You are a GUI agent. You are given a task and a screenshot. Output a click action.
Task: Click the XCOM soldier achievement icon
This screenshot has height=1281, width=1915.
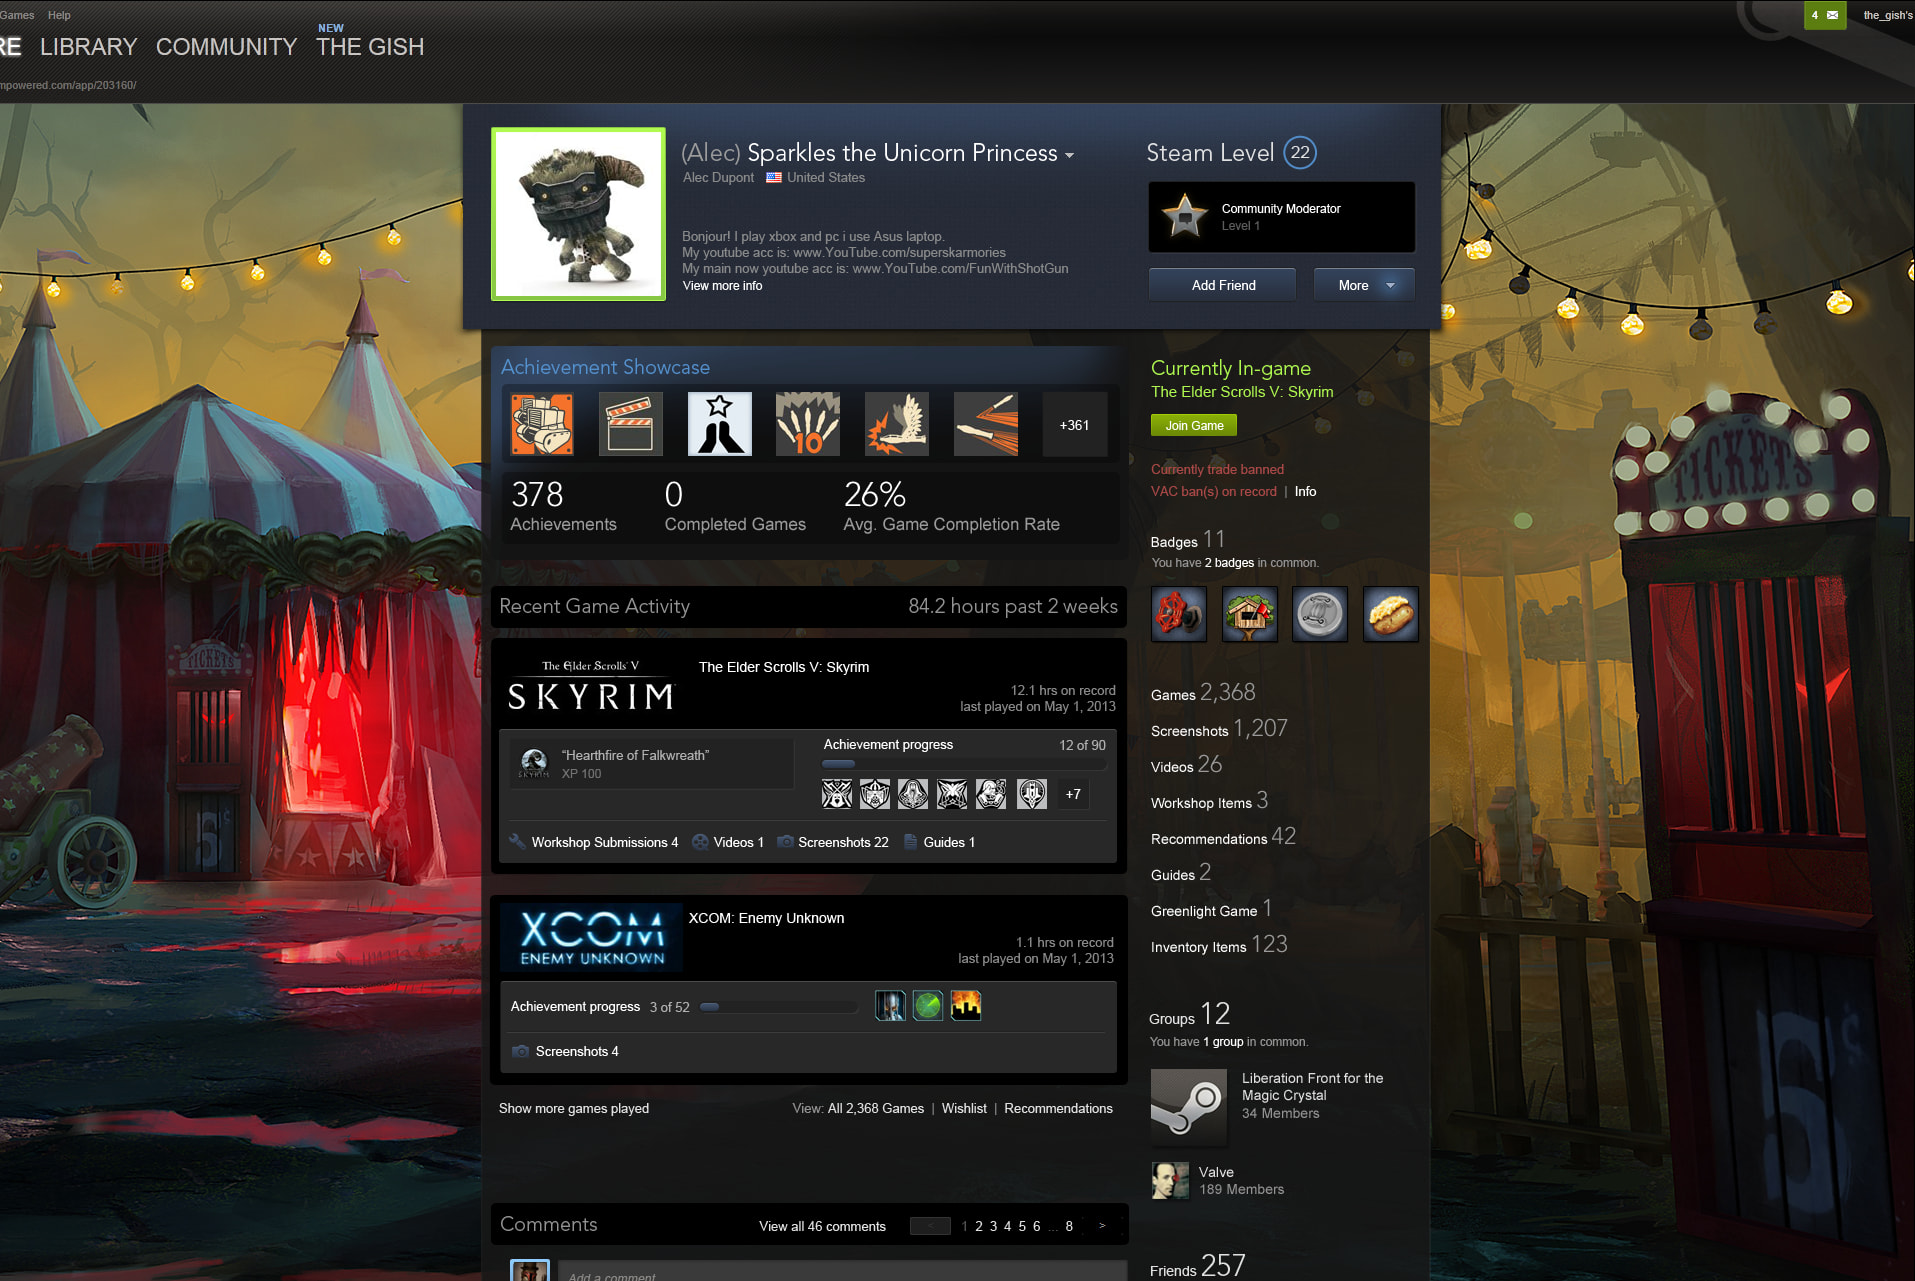pyautogui.click(x=890, y=1006)
